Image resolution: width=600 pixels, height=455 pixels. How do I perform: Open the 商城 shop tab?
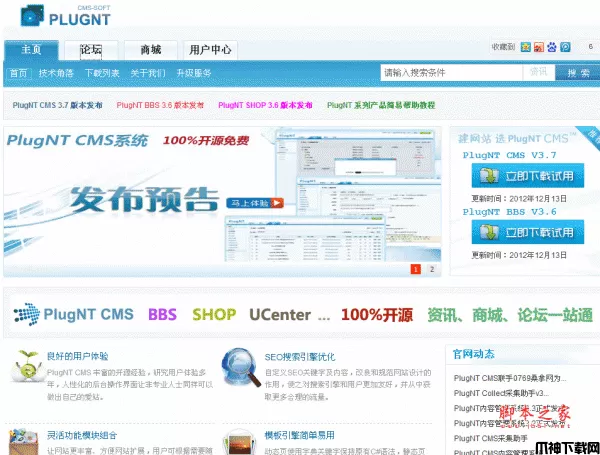(150, 50)
